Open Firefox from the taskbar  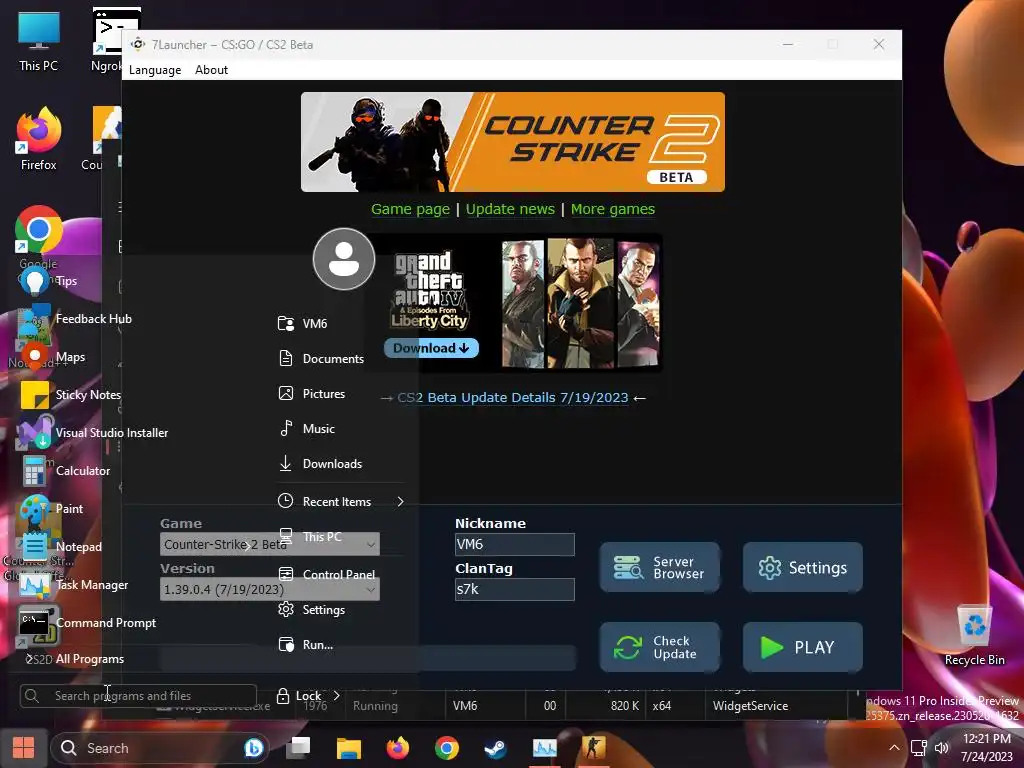click(398, 748)
